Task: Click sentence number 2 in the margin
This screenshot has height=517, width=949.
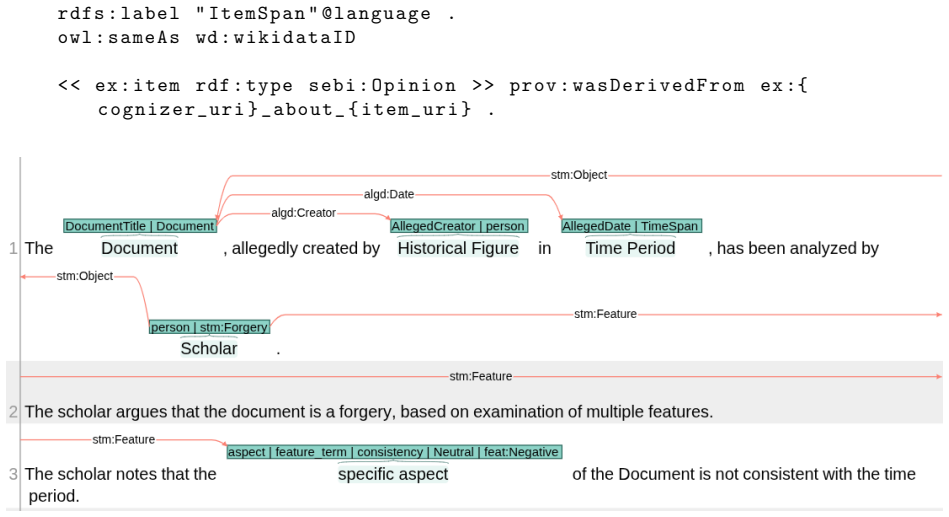Action: (x=13, y=412)
